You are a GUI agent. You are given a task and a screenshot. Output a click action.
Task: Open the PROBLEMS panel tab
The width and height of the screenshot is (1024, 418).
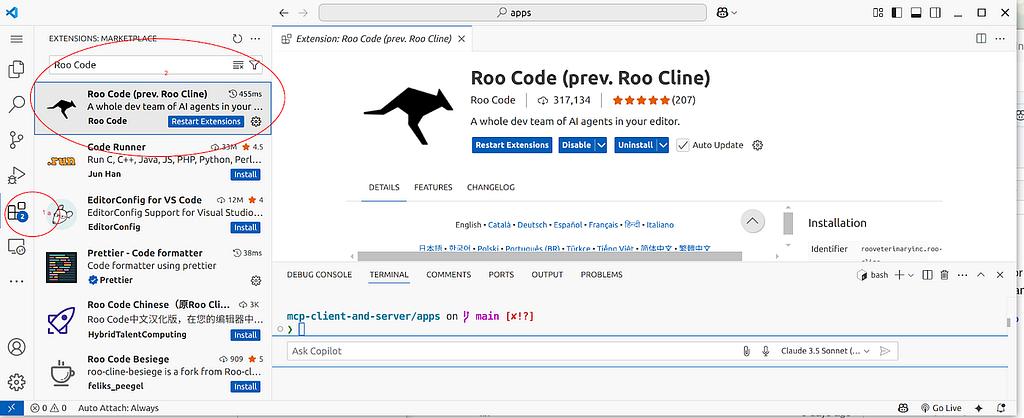(601, 275)
